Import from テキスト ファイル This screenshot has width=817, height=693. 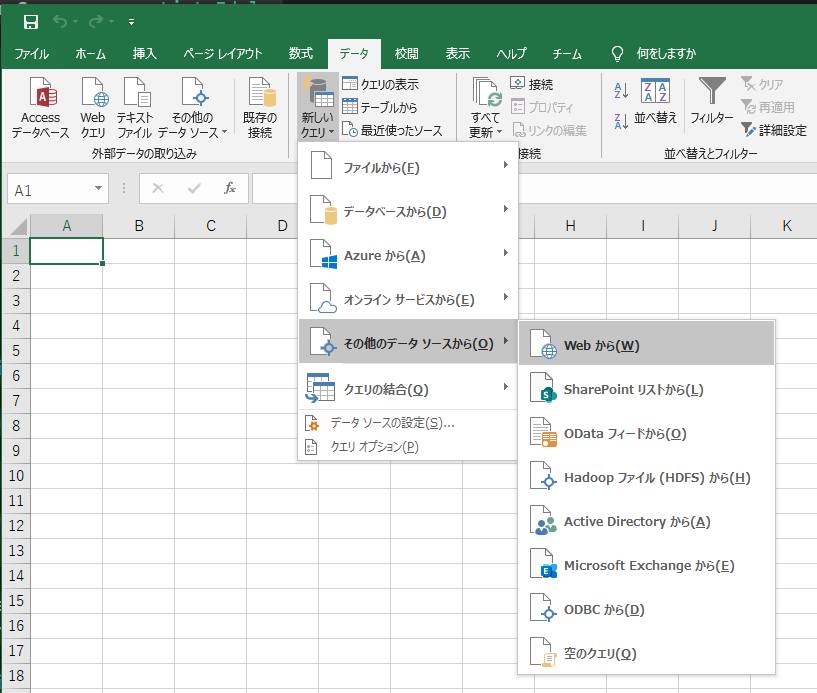(x=134, y=108)
